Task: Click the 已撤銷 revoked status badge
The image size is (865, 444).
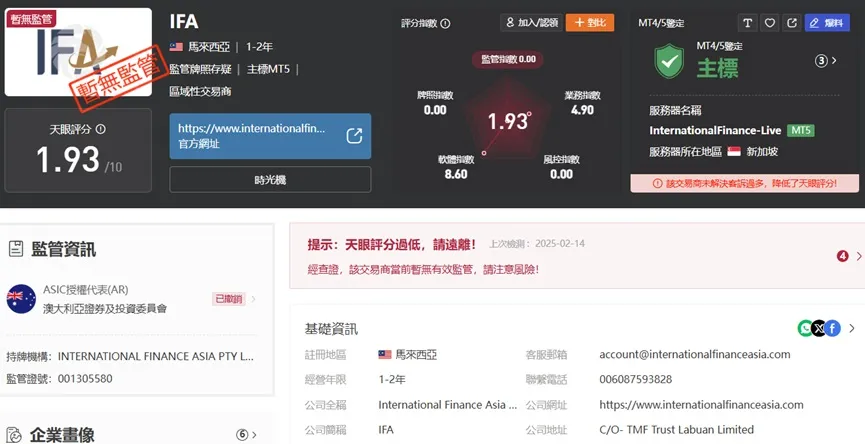Action: [x=228, y=299]
